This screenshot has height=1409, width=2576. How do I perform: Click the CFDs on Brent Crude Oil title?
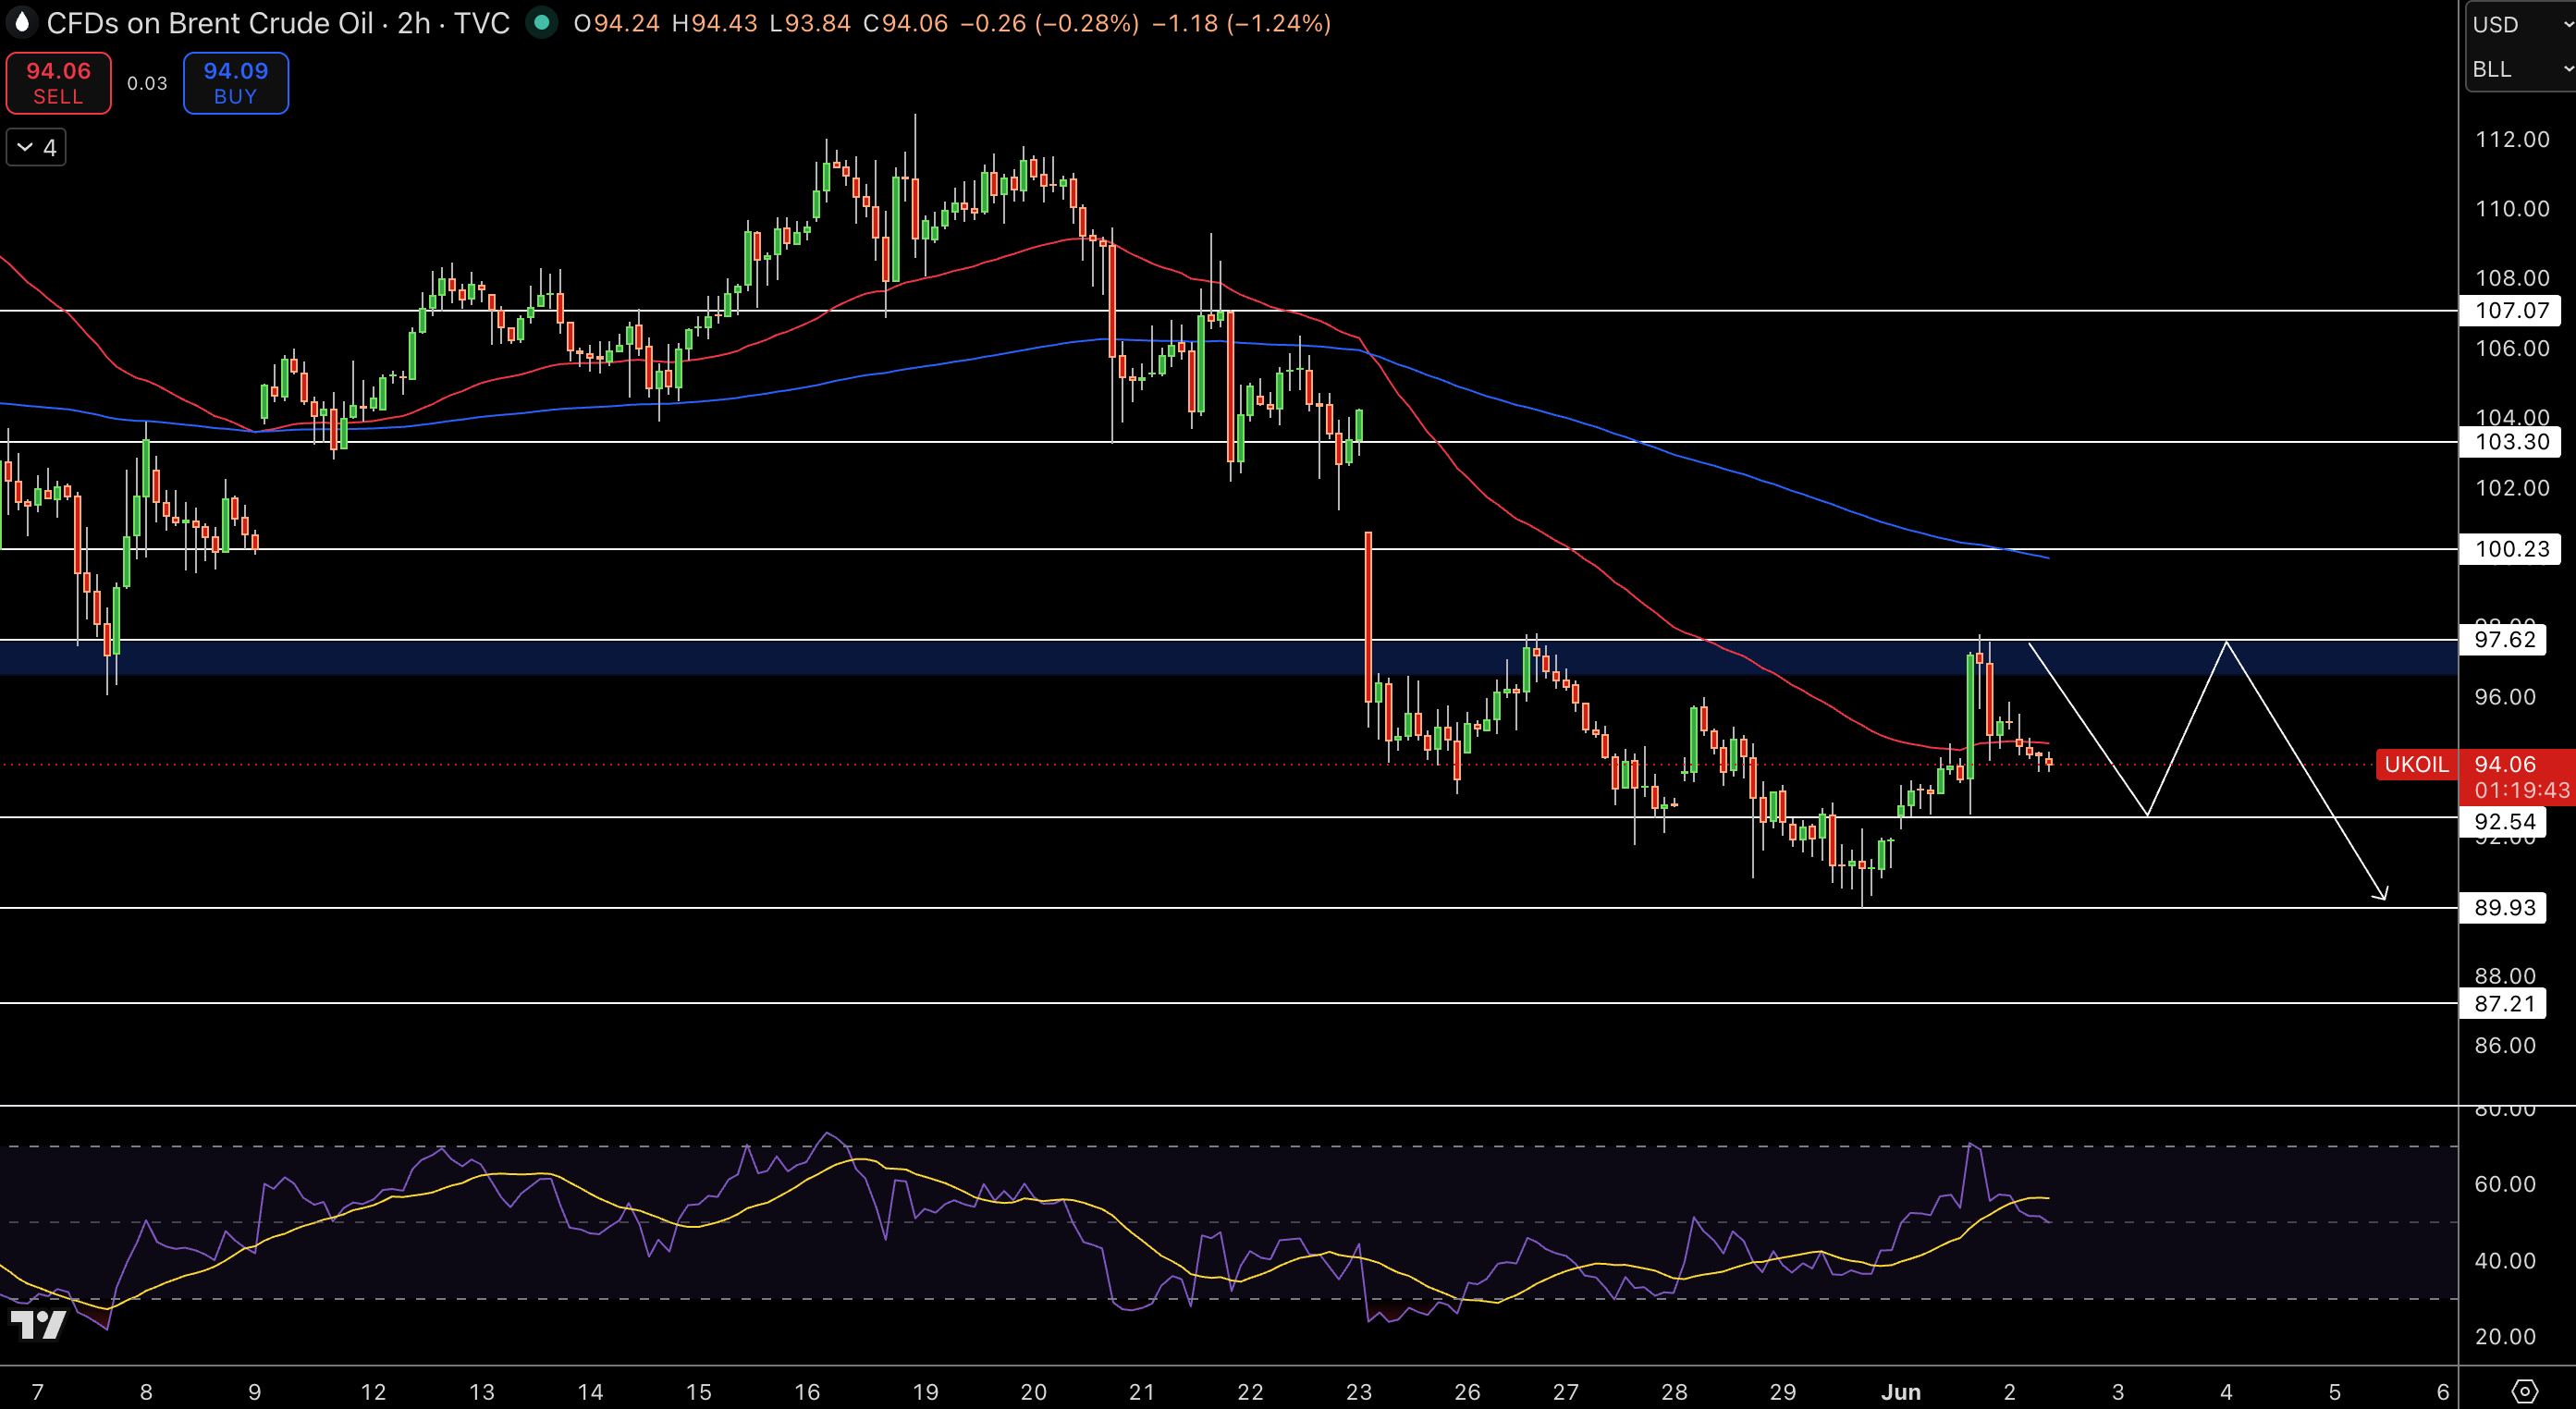(x=209, y=23)
